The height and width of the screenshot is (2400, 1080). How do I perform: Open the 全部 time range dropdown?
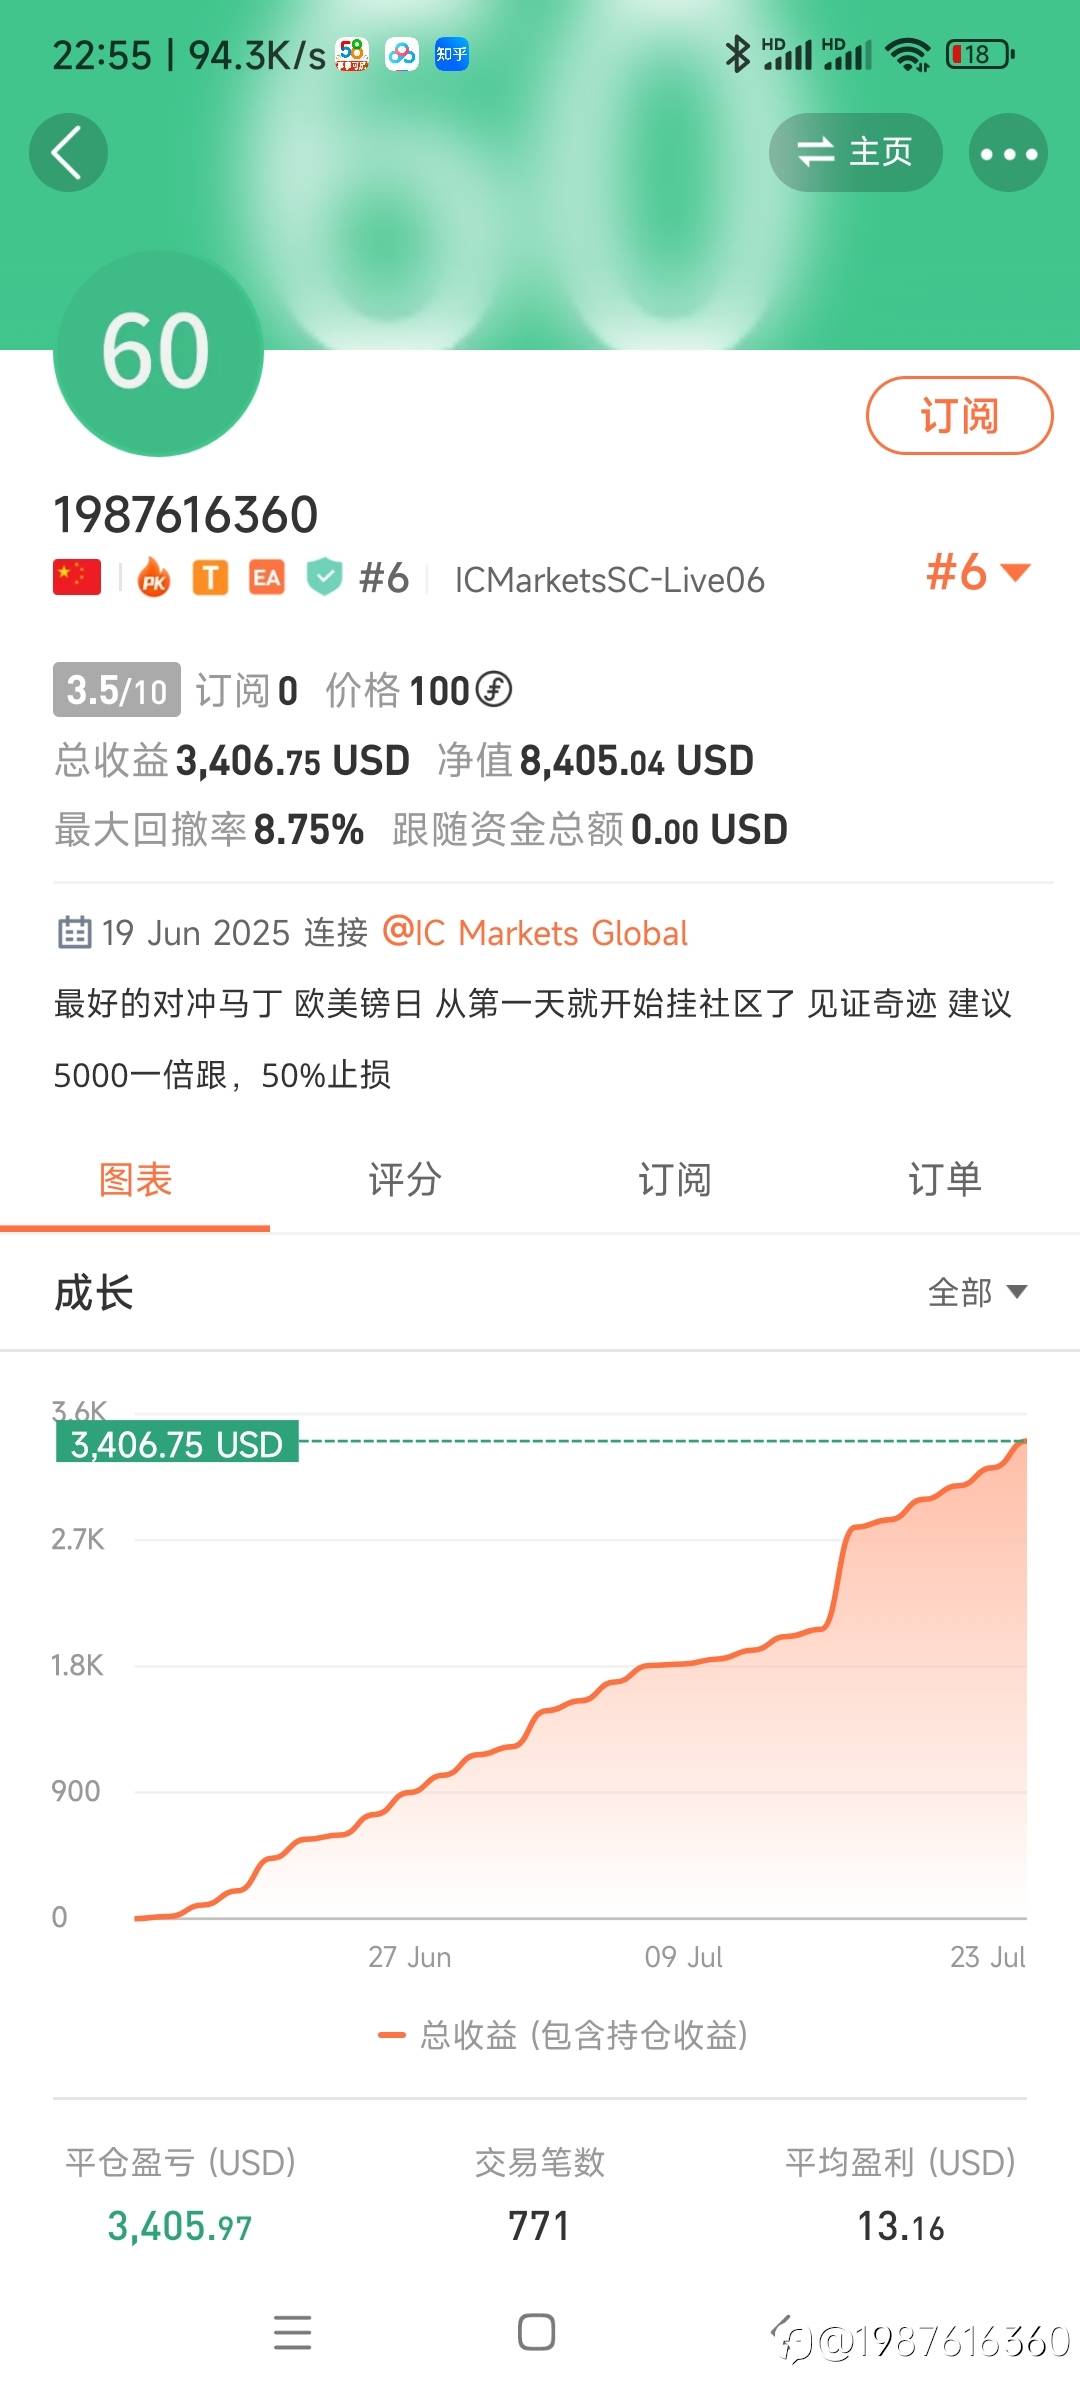(x=977, y=1292)
